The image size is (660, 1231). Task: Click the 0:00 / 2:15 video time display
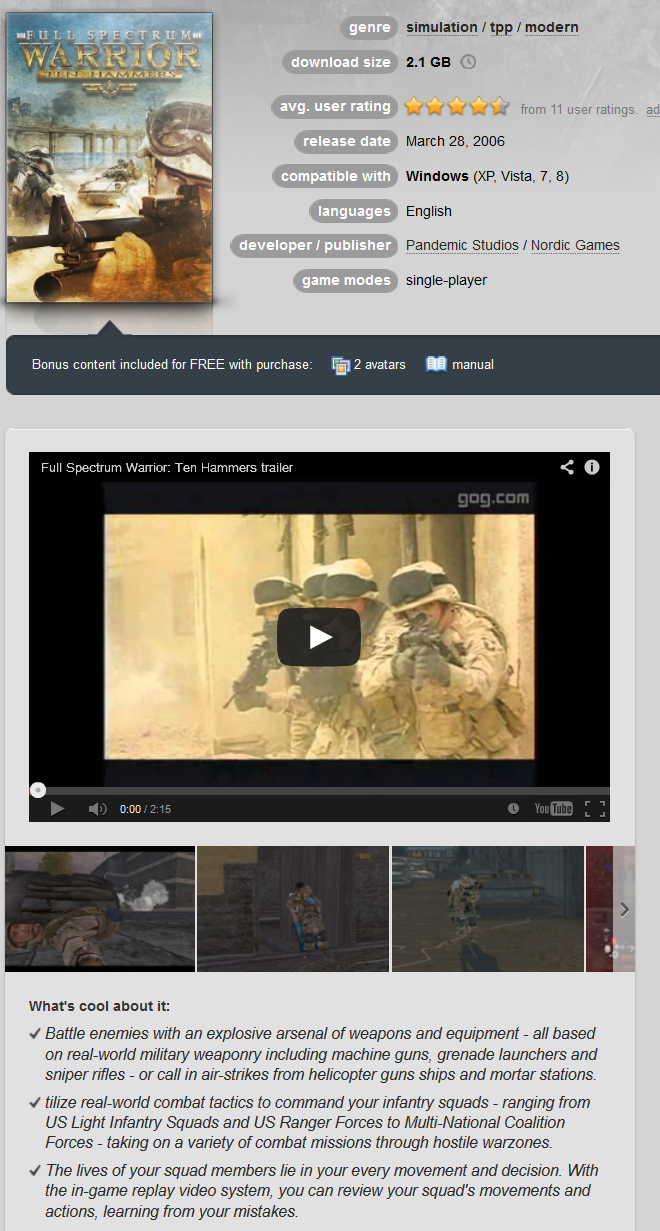tap(145, 809)
